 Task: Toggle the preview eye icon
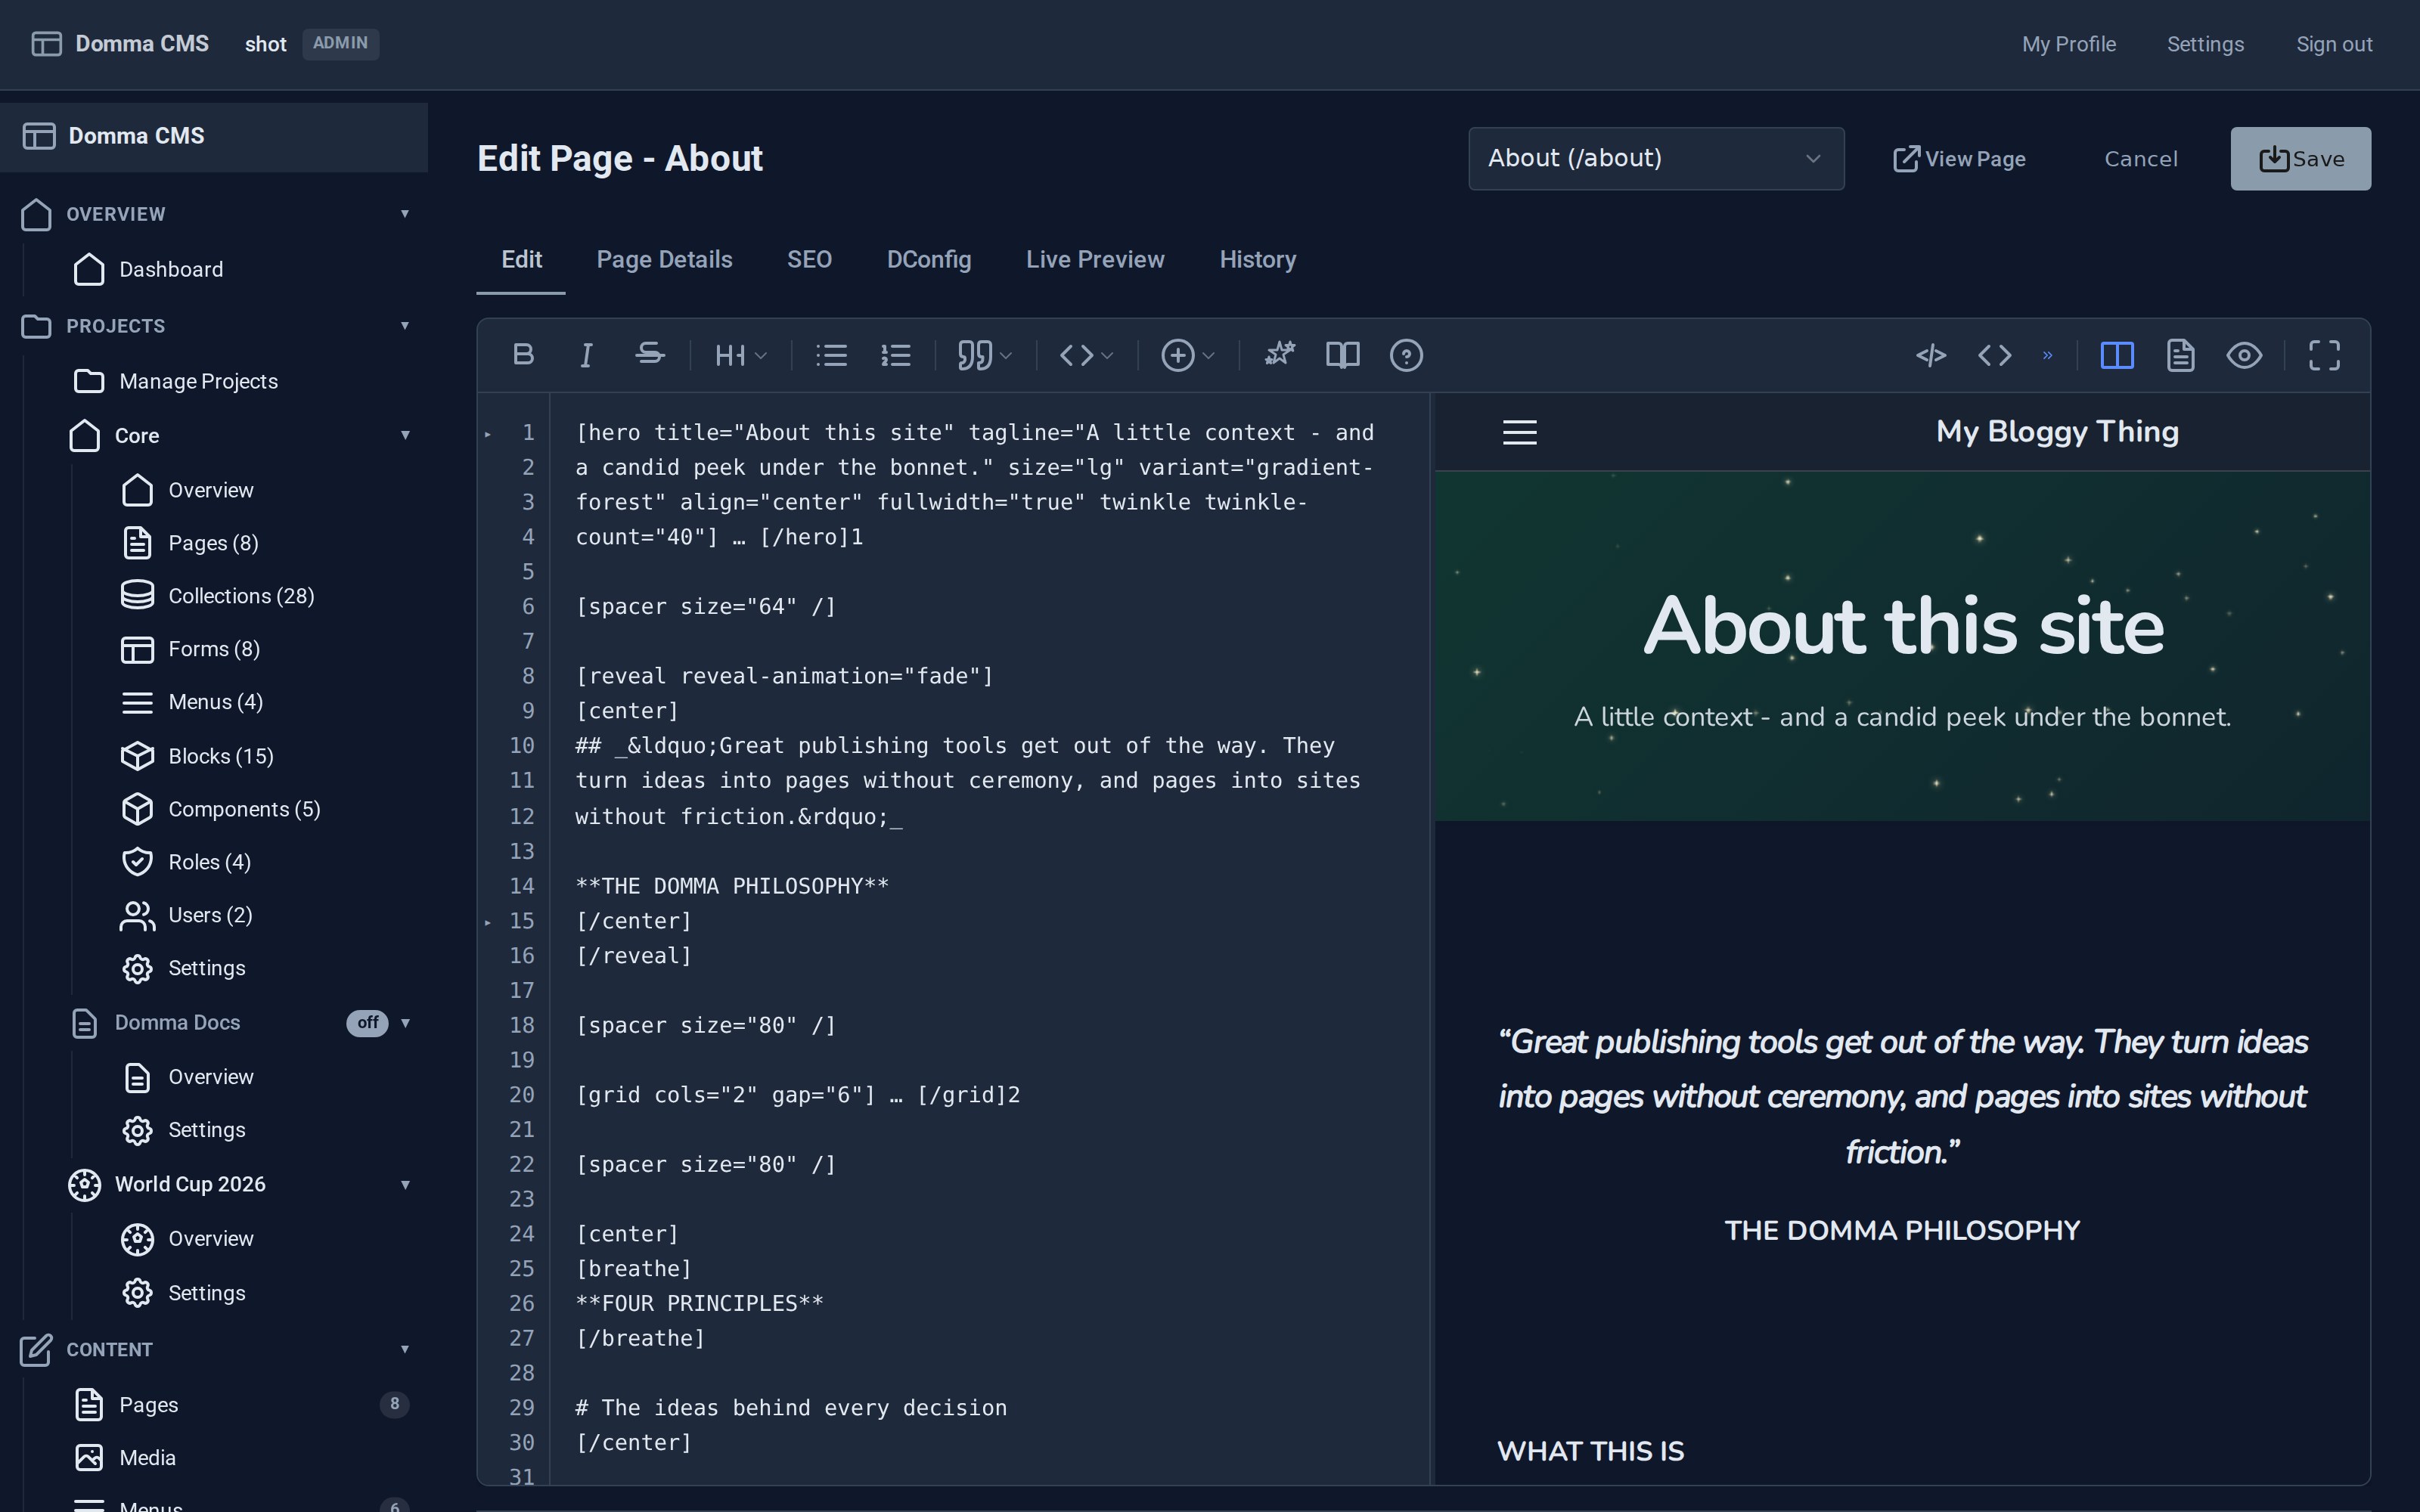(2244, 355)
